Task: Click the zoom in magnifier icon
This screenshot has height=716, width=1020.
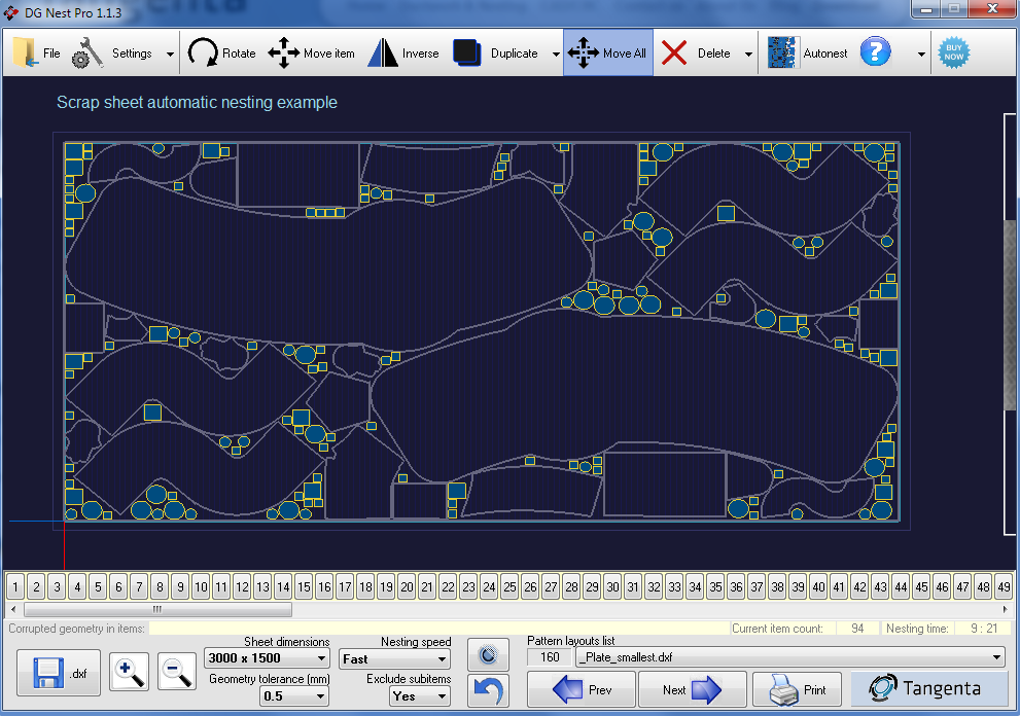Action: click(130, 672)
